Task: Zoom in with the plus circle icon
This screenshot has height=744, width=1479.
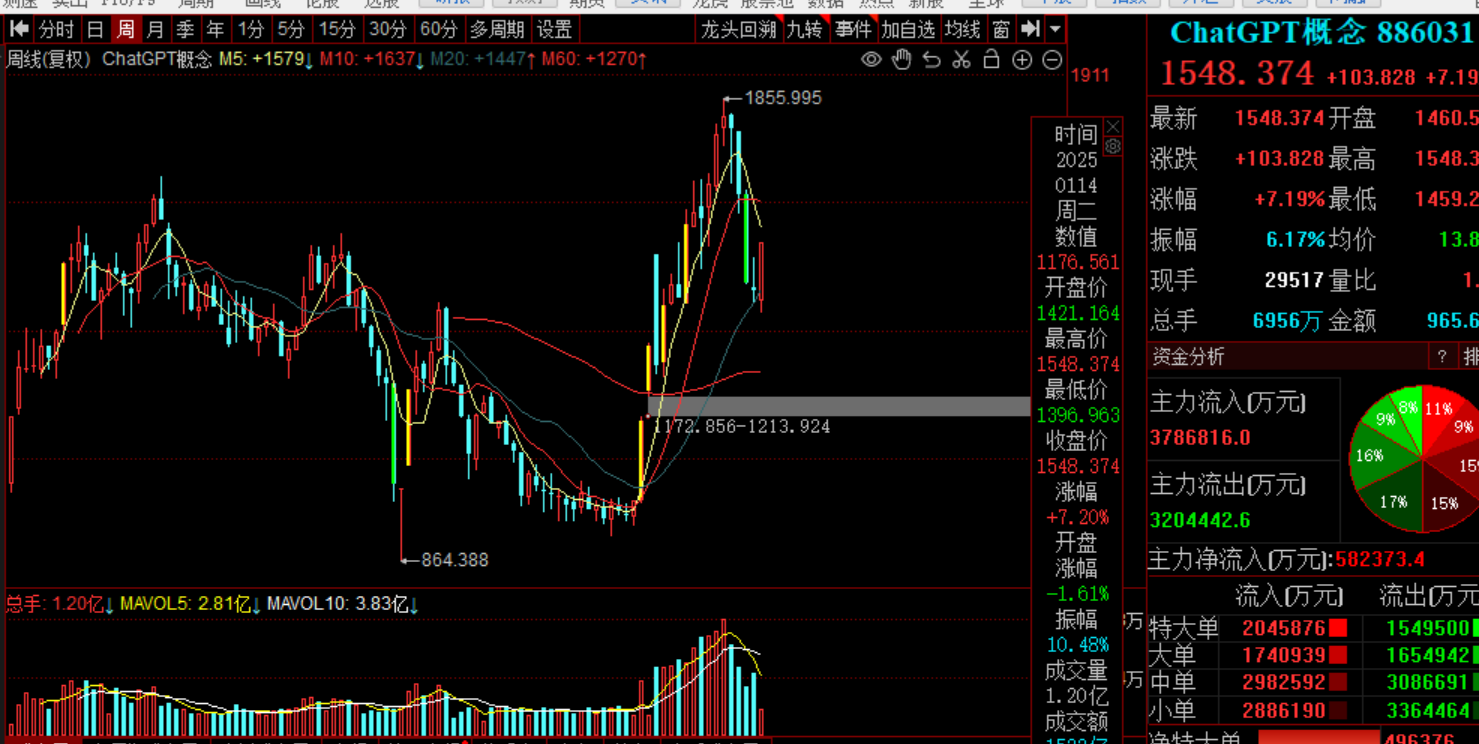Action: (x=1022, y=60)
